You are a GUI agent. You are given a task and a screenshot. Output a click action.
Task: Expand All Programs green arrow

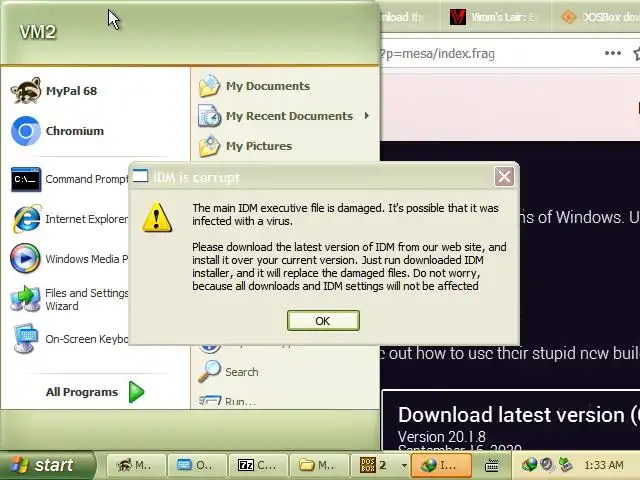136,392
